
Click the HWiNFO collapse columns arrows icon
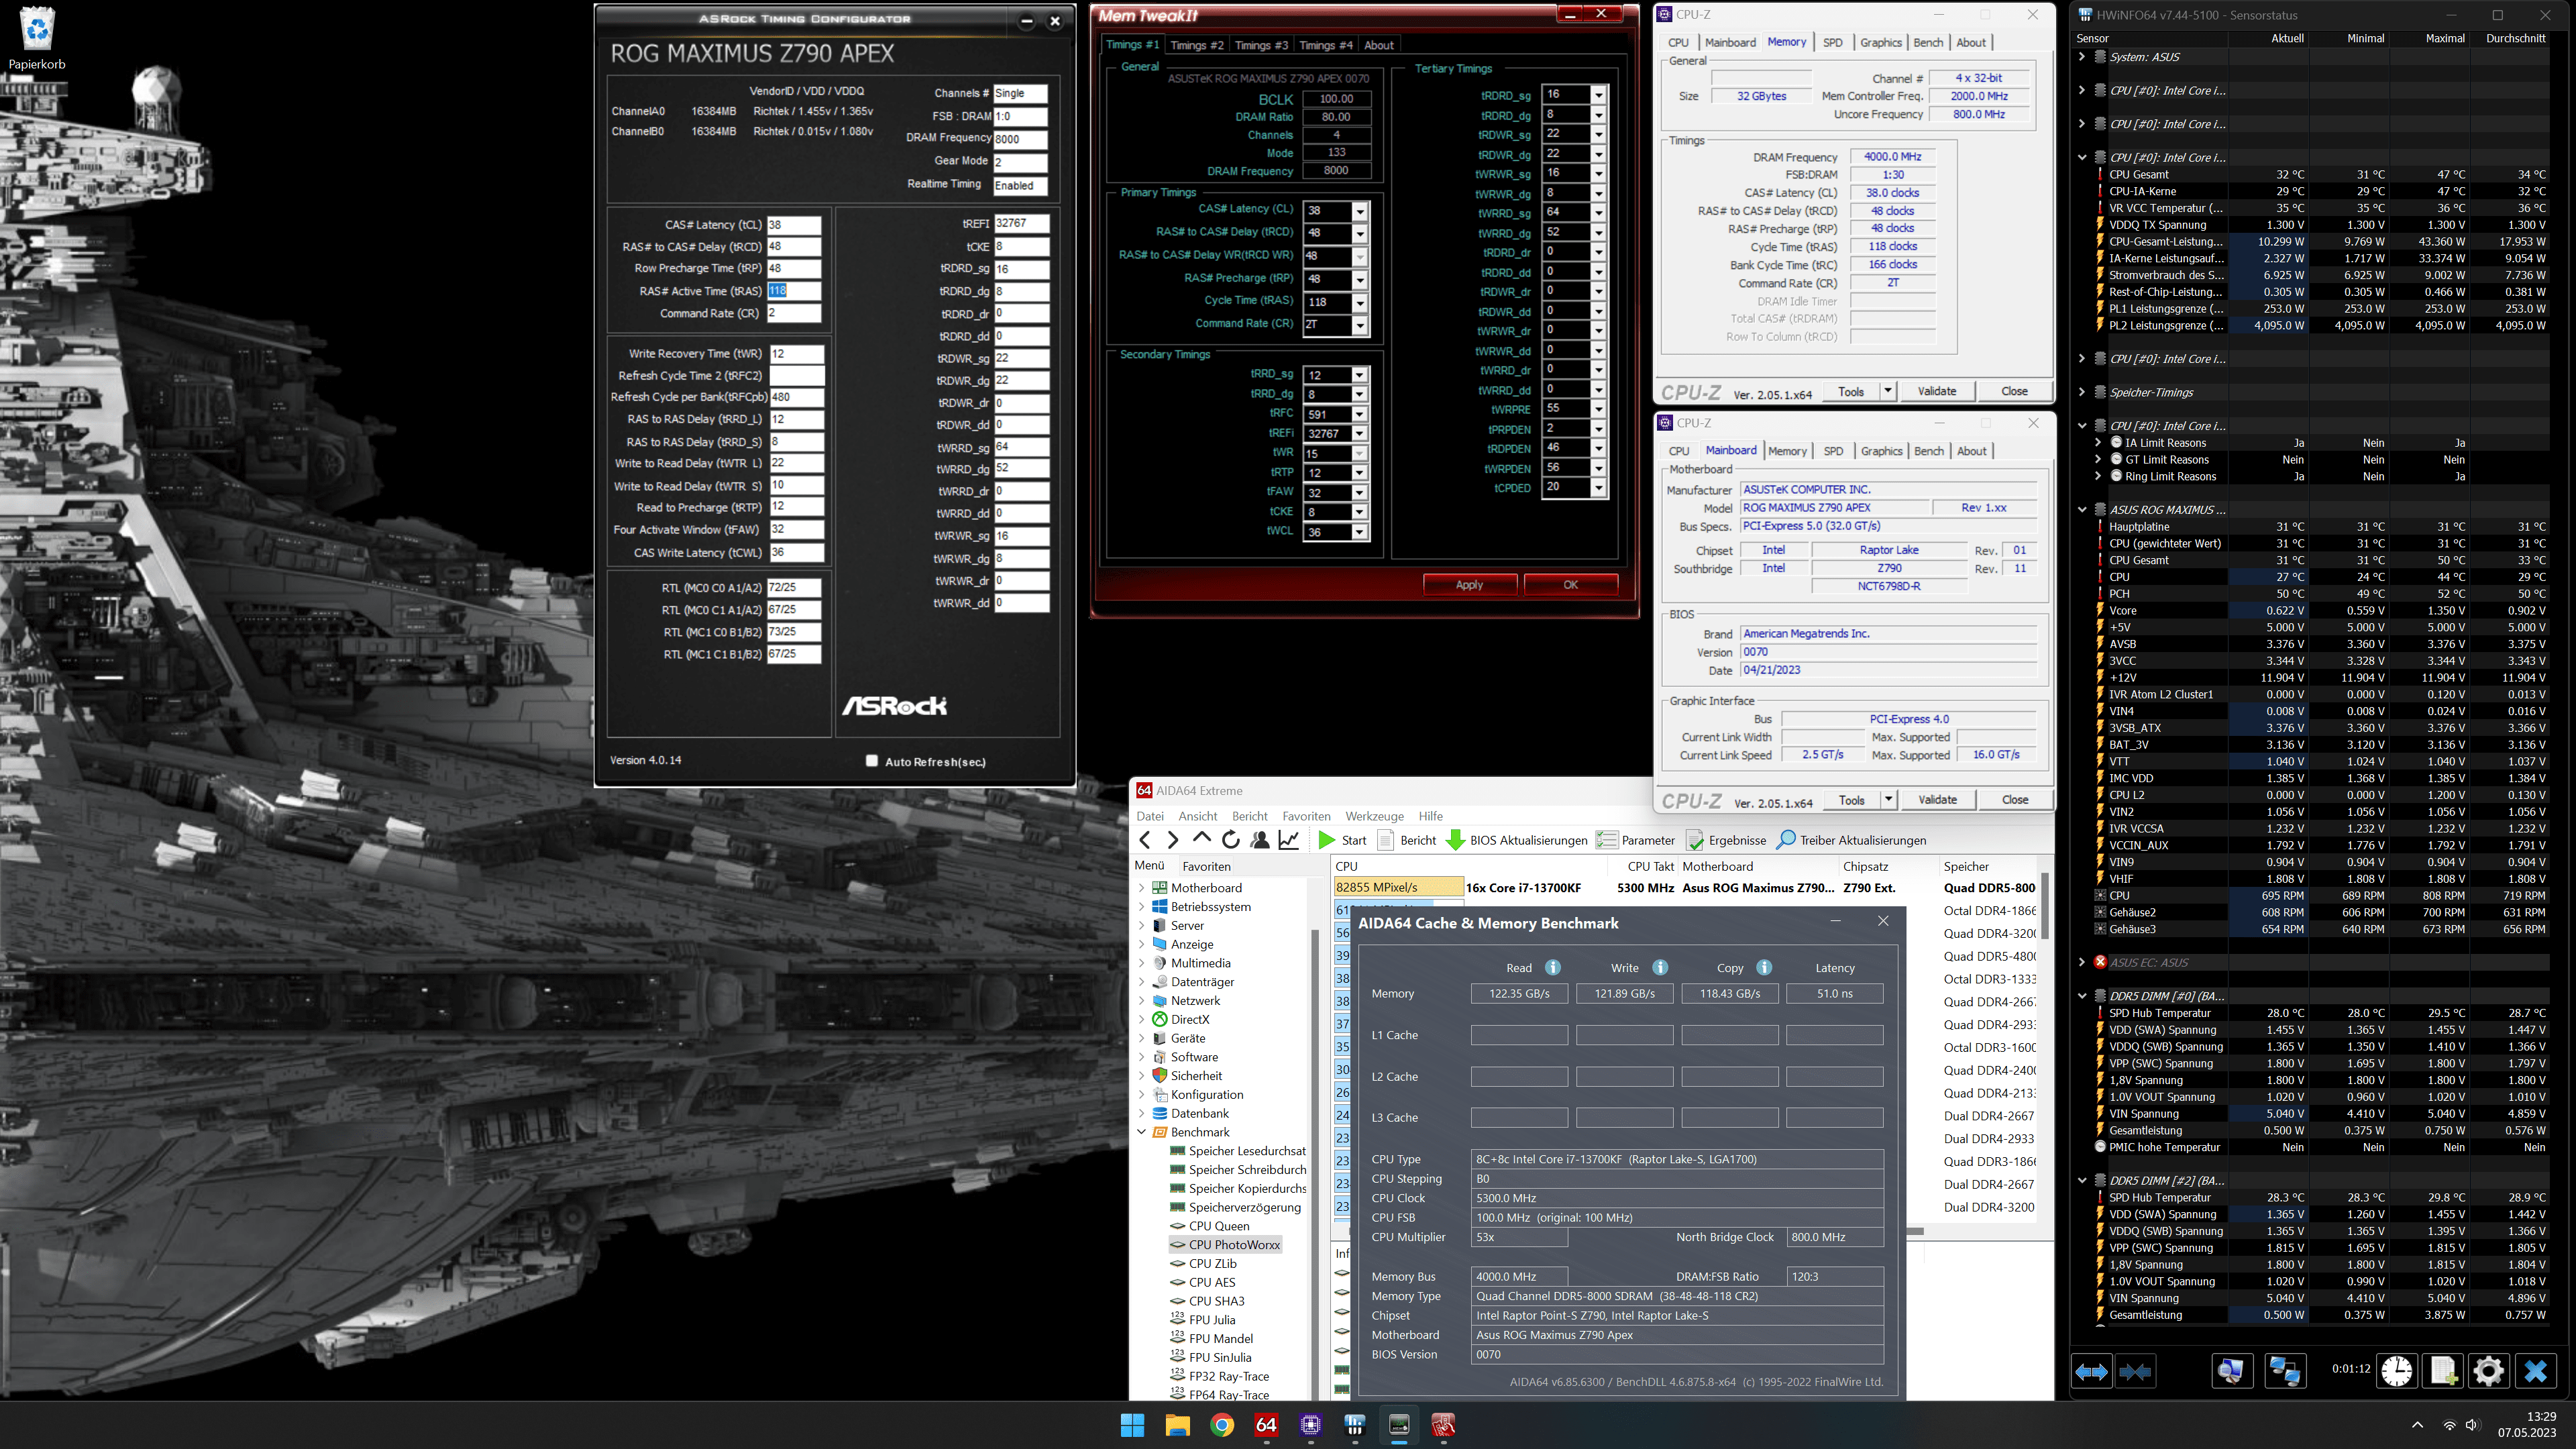pos(2135,1371)
